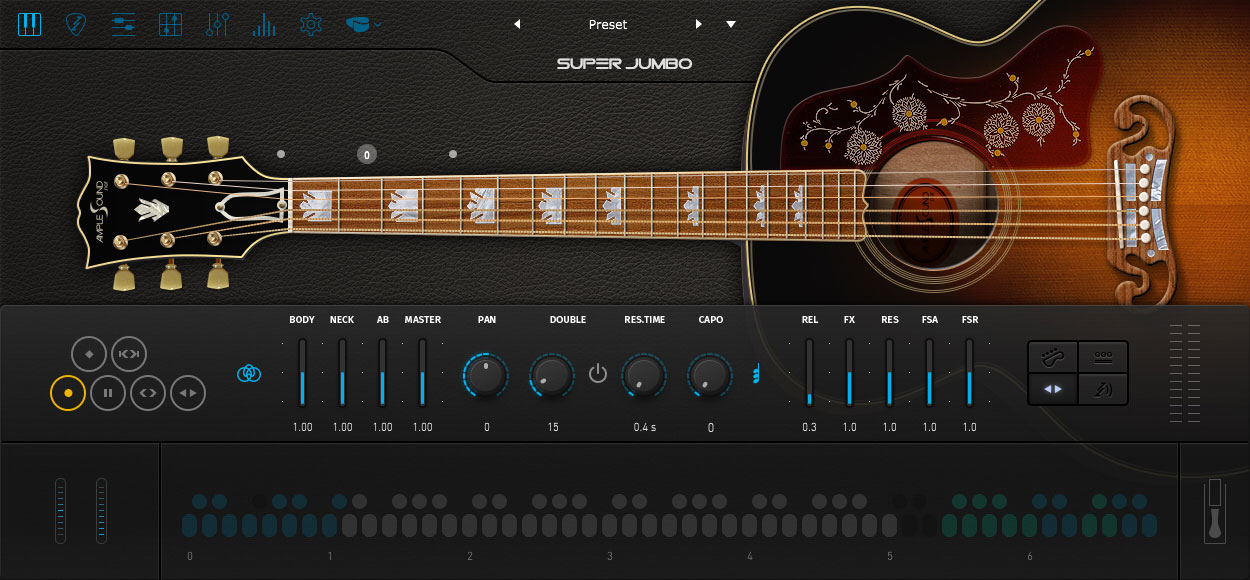The height and width of the screenshot is (580, 1250).
Task: Toggle the angle-brackets circular button
Action: (148, 393)
